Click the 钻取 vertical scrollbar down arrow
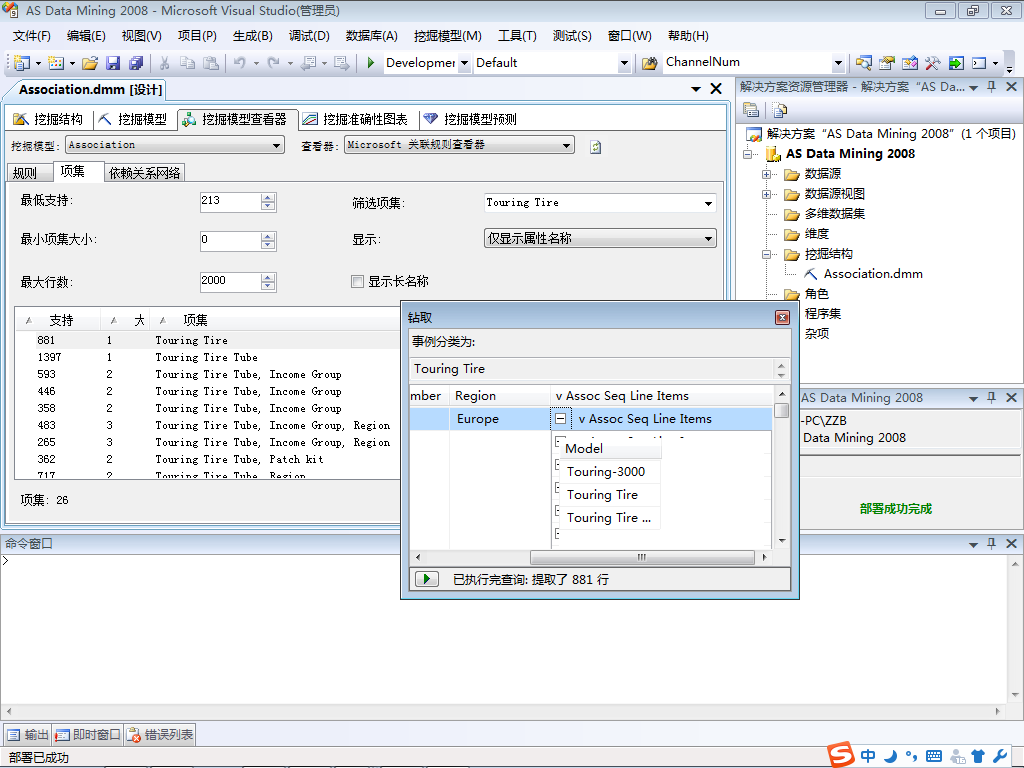Viewport: 1024px width, 768px height. tap(782, 541)
